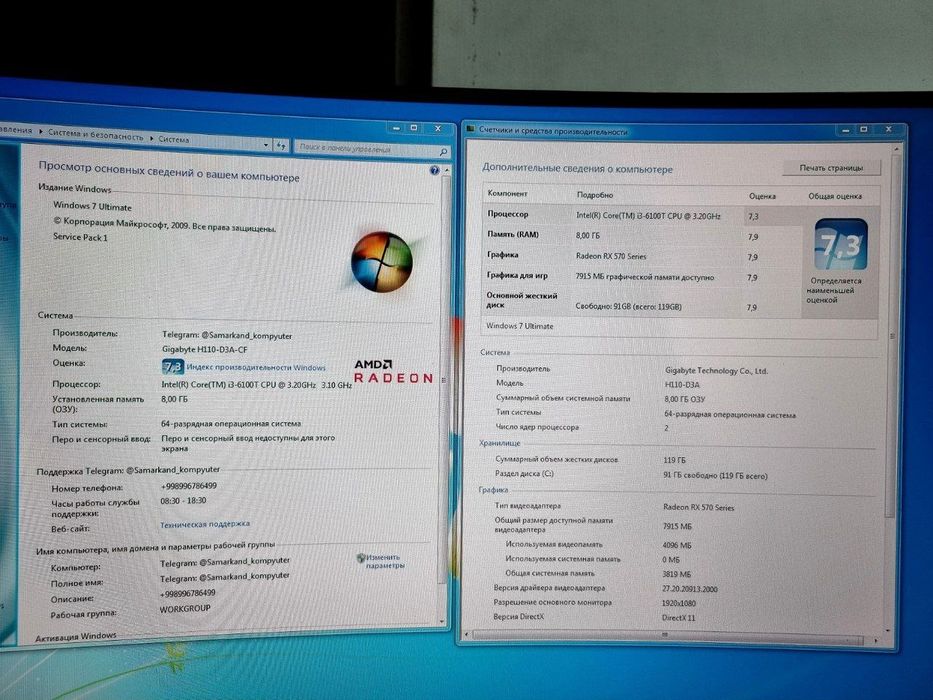Click '64-разрядная операционная система' in System window
Viewport: 933px width, 700px height.
click(x=231, y=424)
